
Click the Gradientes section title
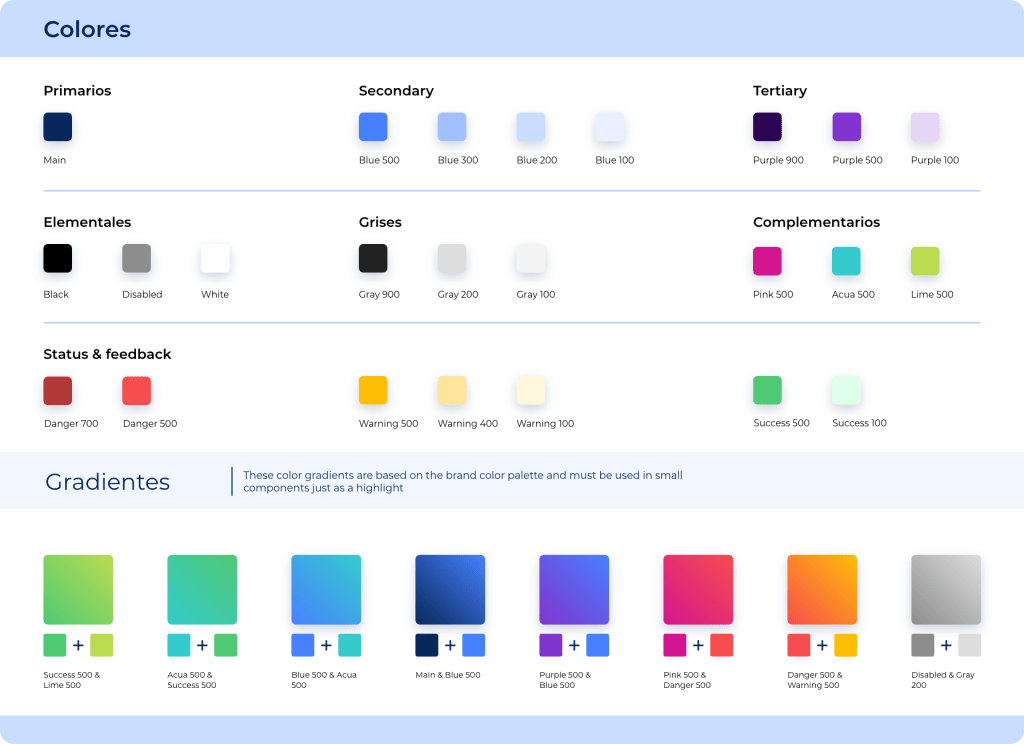point(108,482)
